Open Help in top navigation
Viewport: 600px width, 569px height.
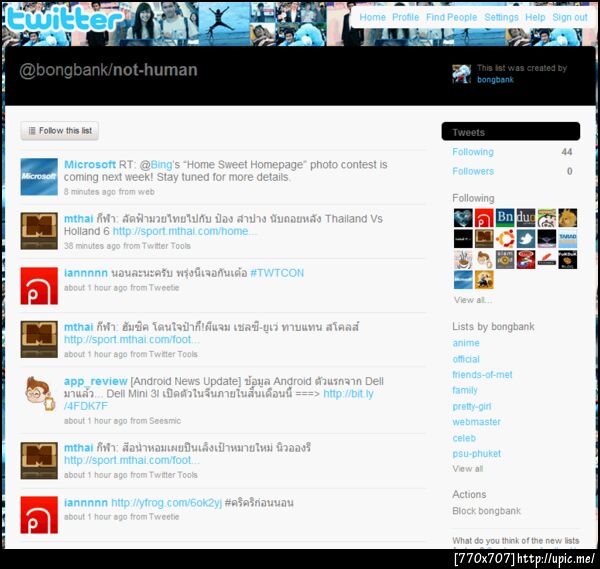click(x=535, y=17)
